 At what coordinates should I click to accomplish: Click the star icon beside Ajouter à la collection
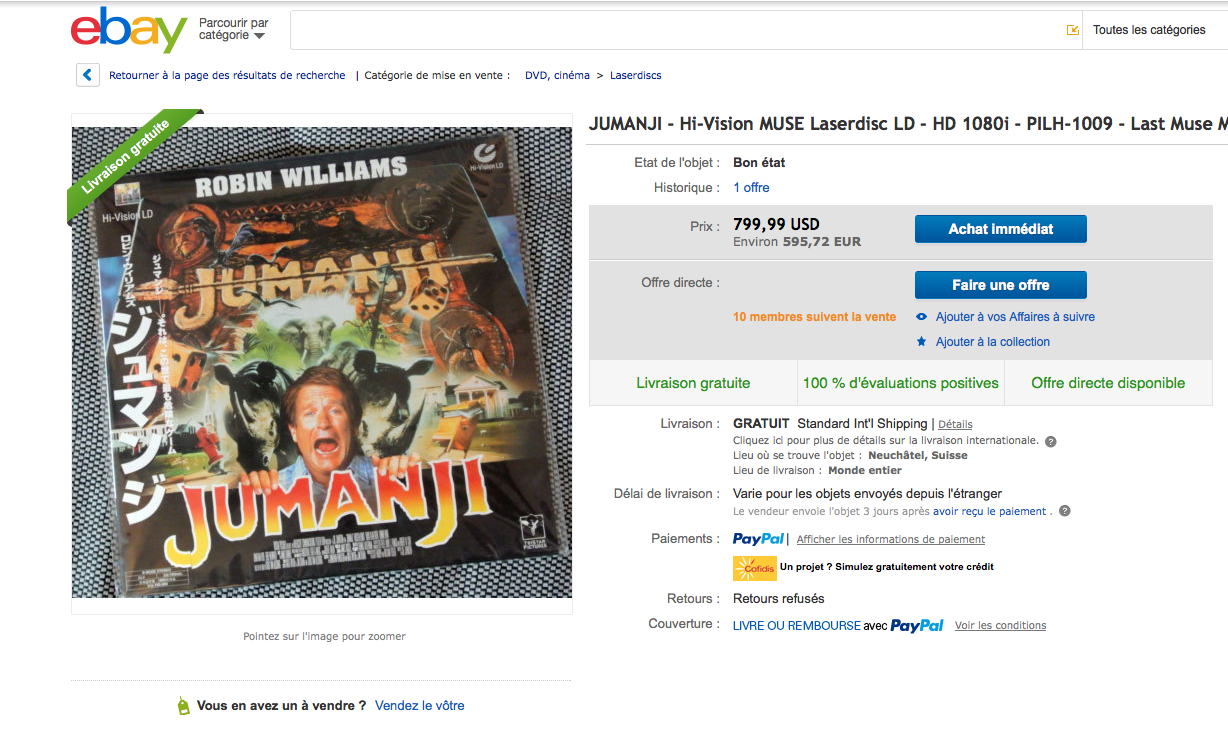pyautogui.click(x=922, y=342)
